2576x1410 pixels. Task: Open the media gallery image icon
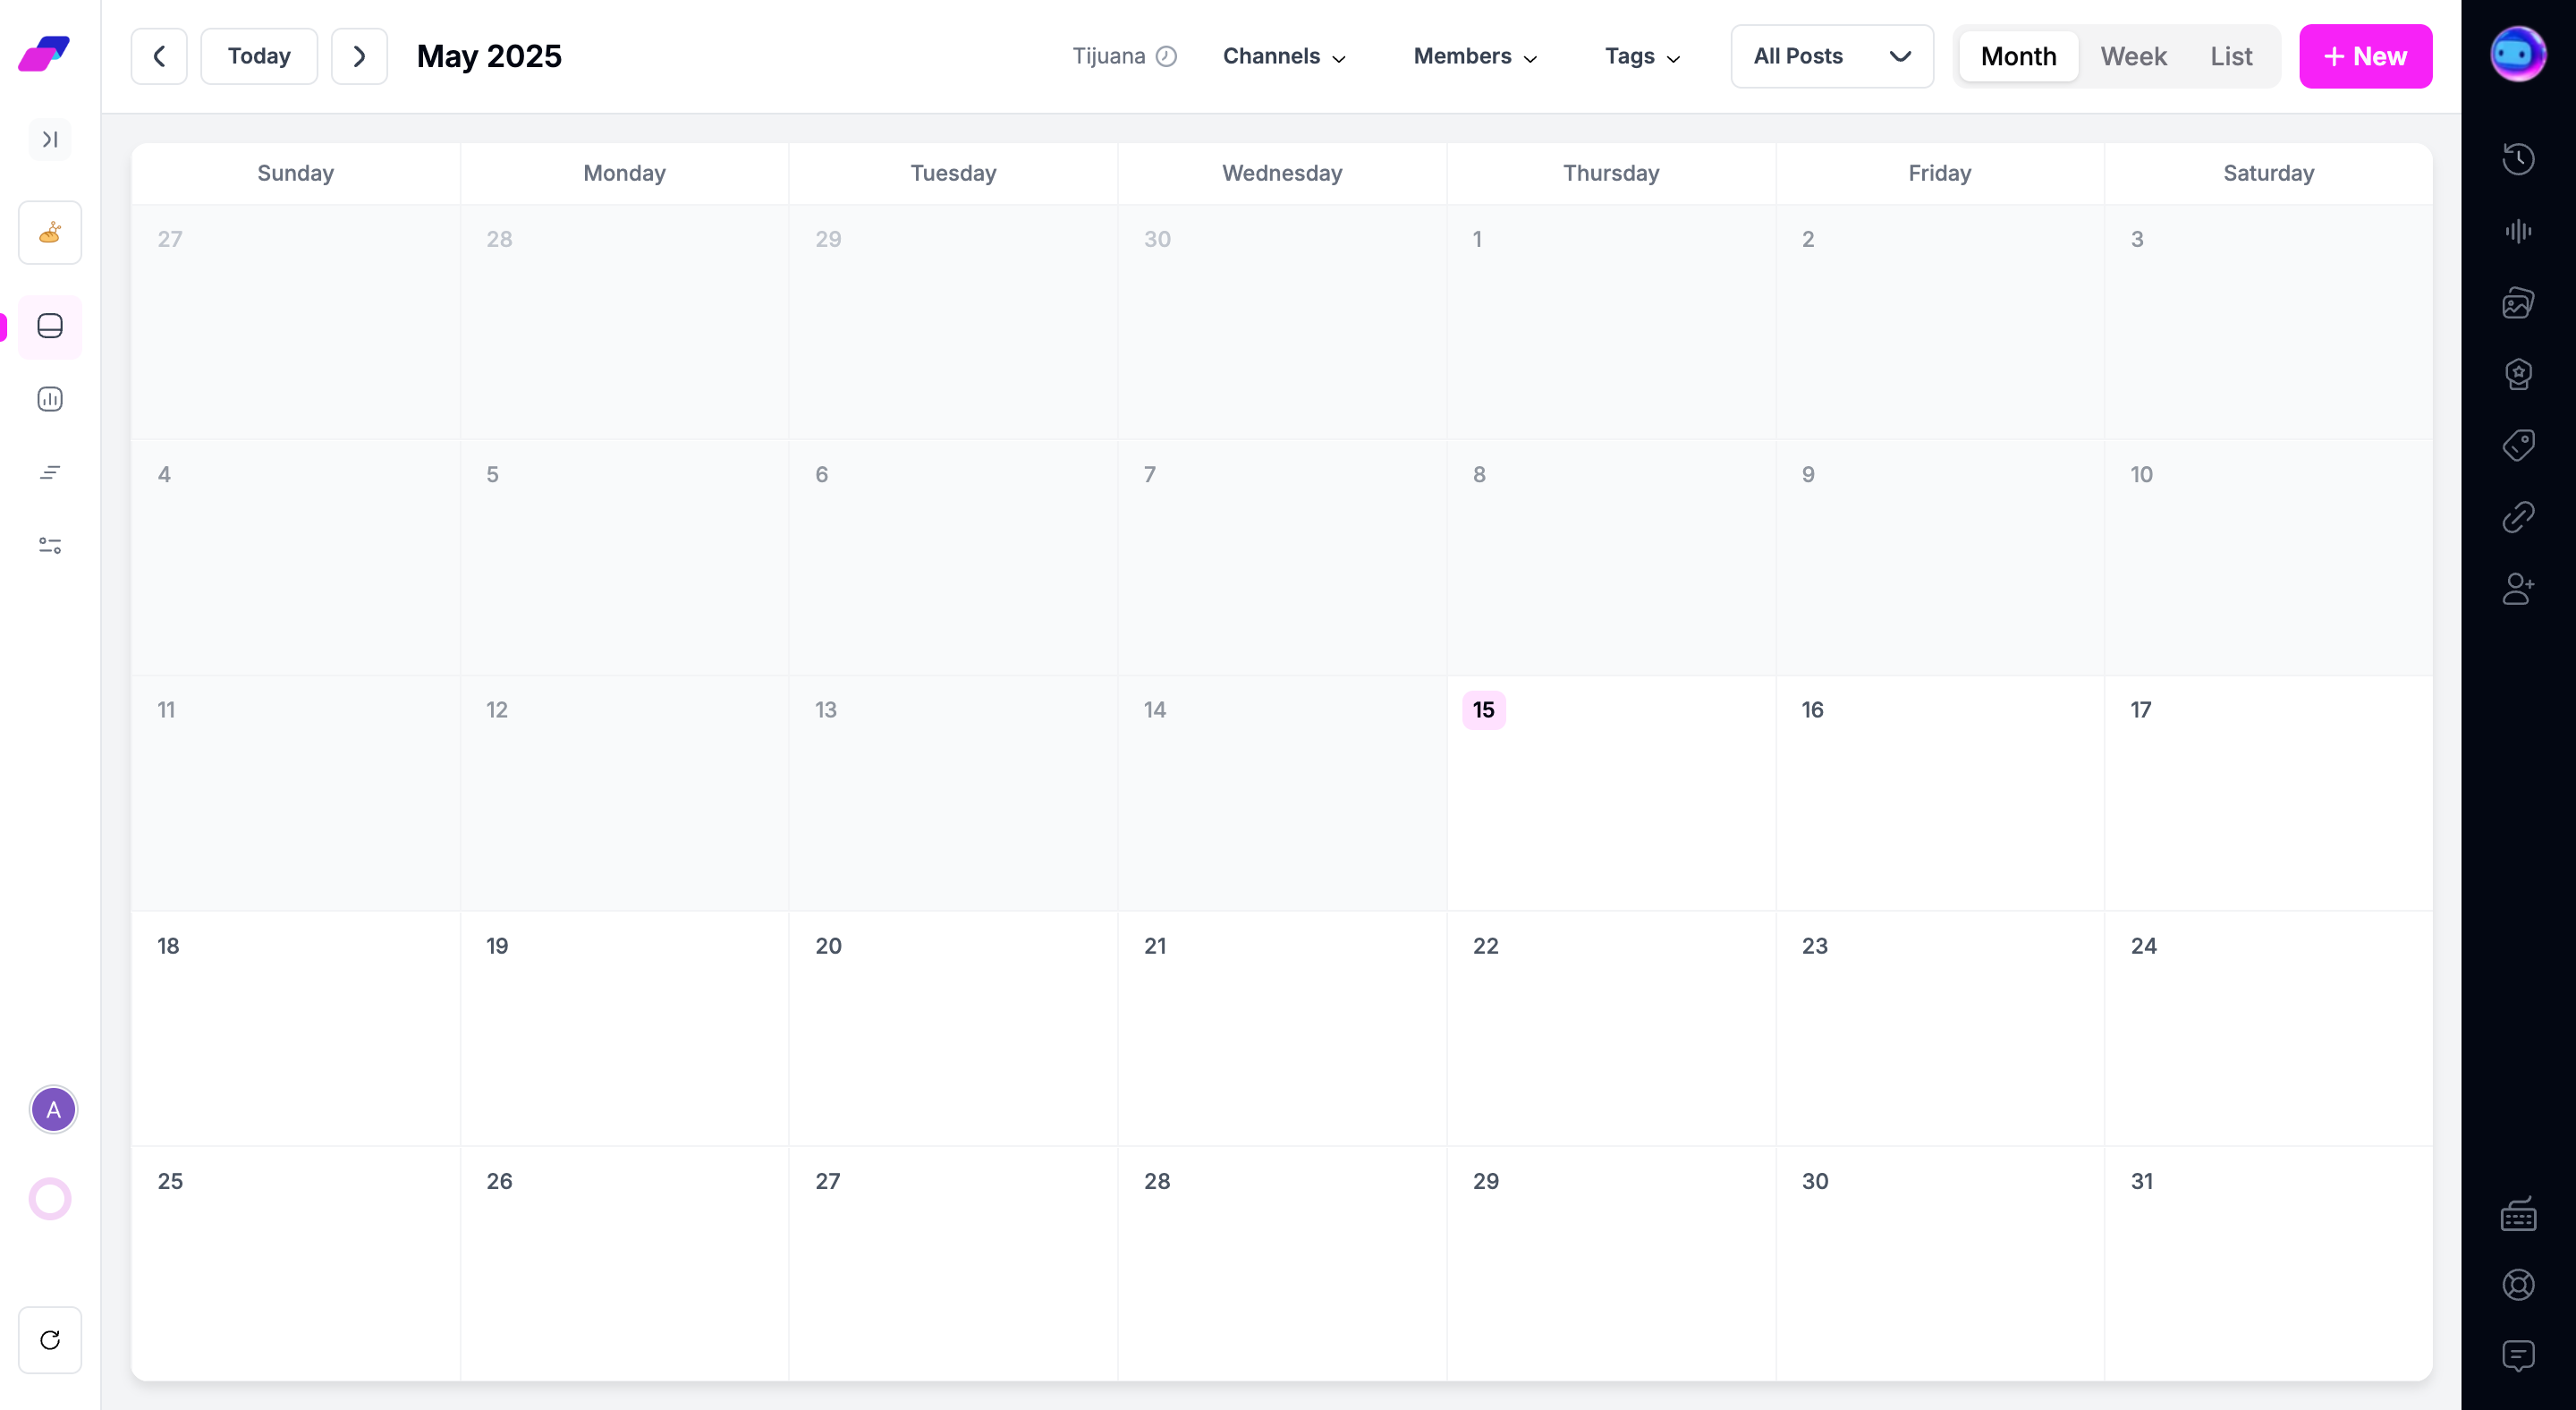pyautogui.click(x=2518, y=302)
